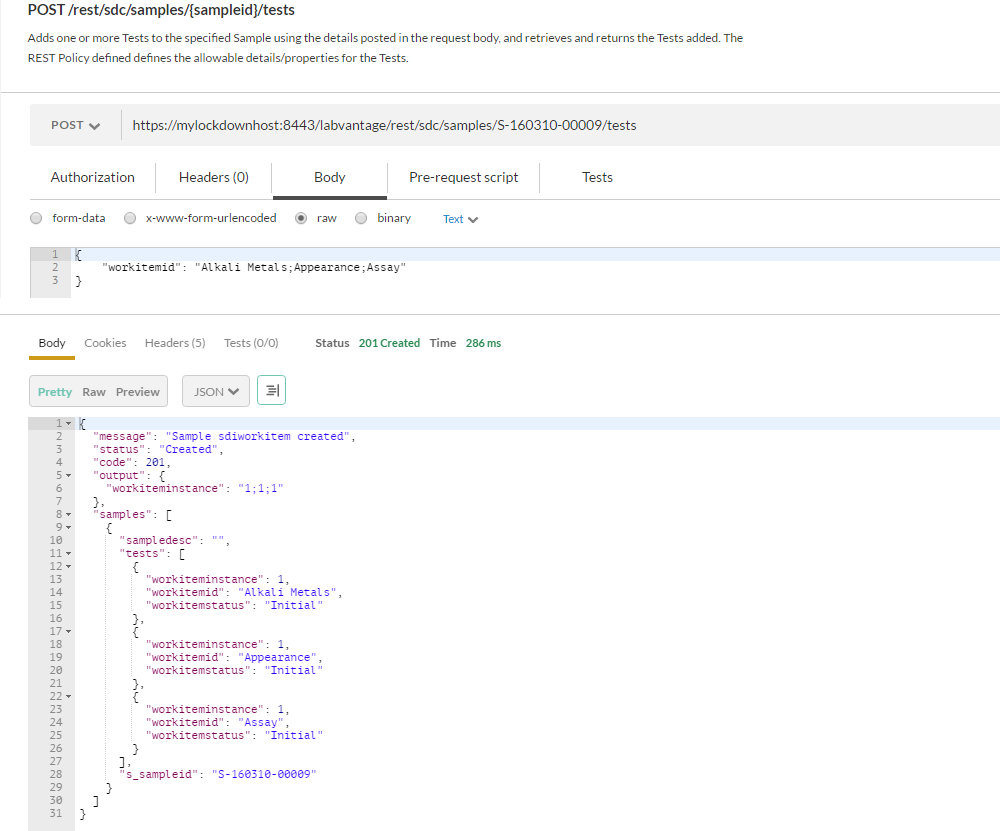
Task: Click the "Assay" workitemid value in response
Action: 261,723
